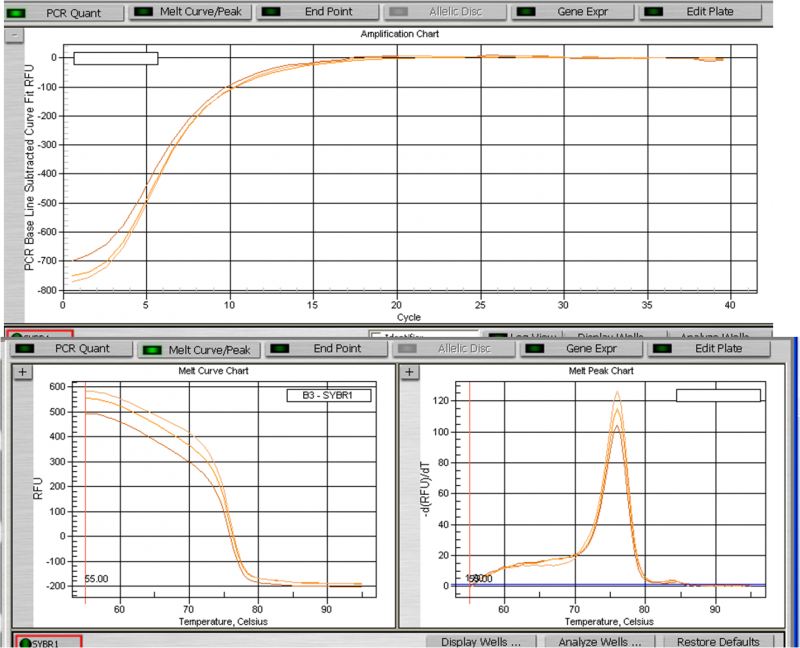Open Edit Plate tab in upper window

pyautogui.click(x=701, y=12)
